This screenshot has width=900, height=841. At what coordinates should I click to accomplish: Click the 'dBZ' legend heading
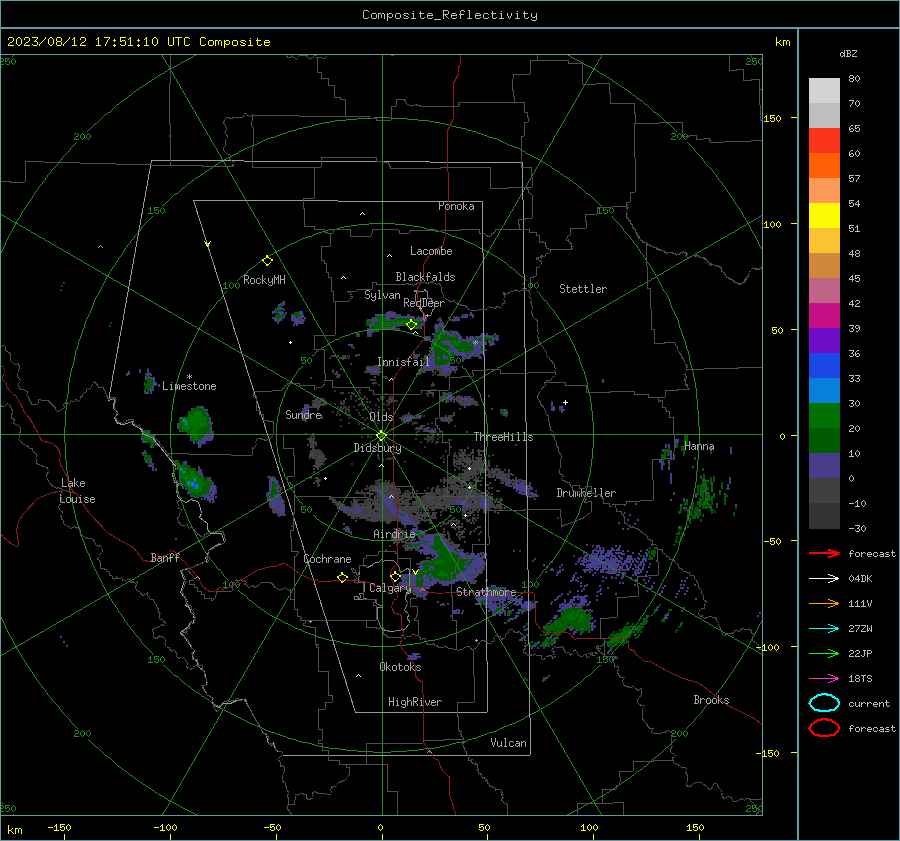pyautogui.click(x=848, y=53)
